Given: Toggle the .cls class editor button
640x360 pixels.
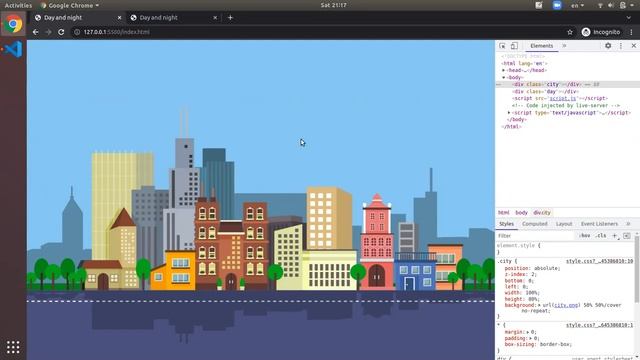Looking at the screenshot, I should click(x=600, y=236).
